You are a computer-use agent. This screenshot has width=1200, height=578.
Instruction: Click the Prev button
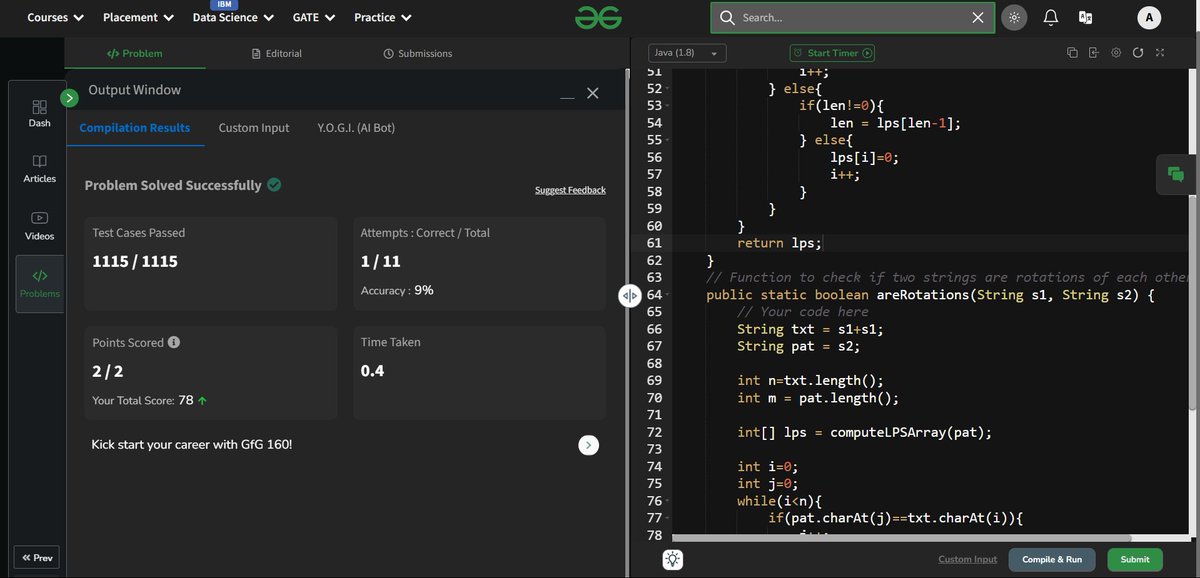click(x=36, y=558)
